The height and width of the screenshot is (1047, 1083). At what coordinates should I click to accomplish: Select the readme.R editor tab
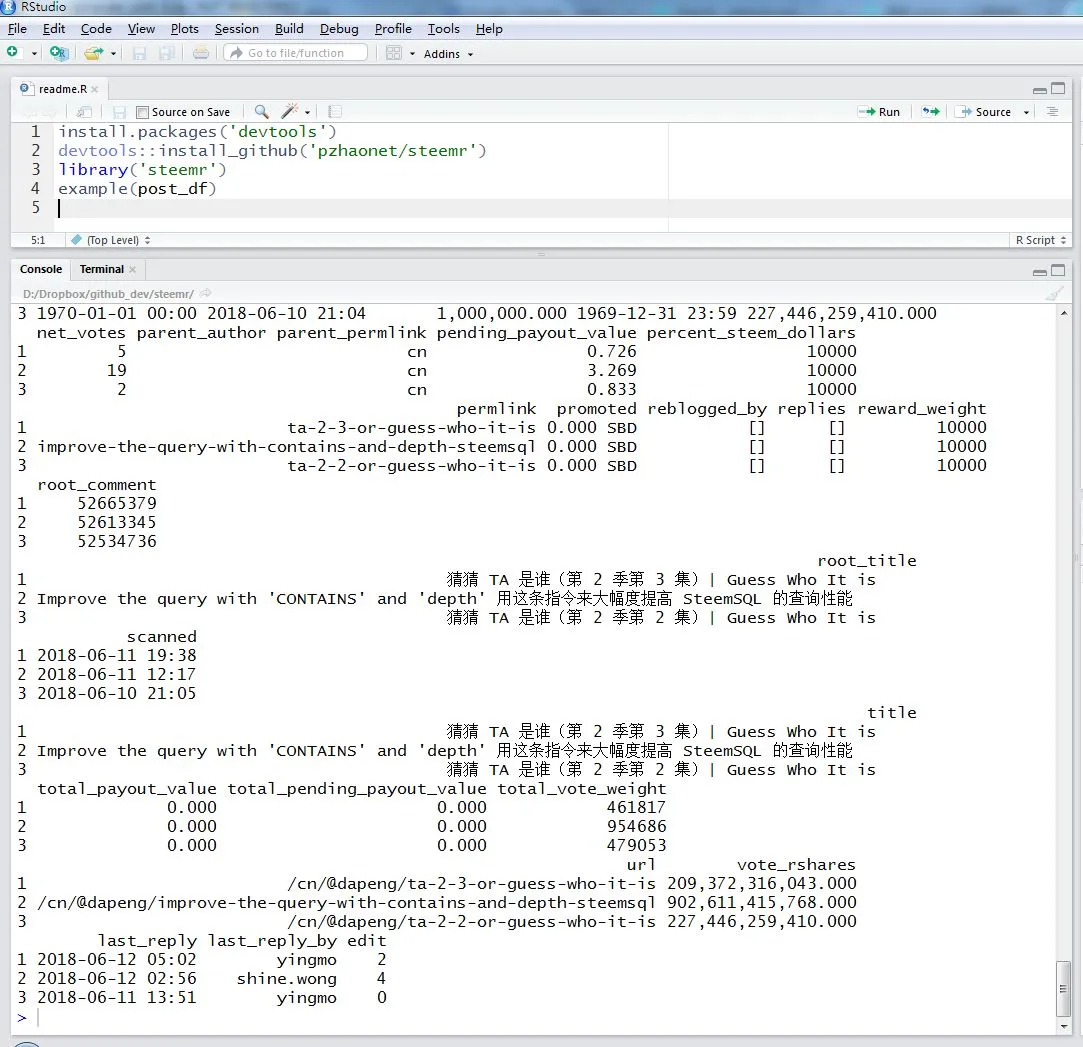62,89
